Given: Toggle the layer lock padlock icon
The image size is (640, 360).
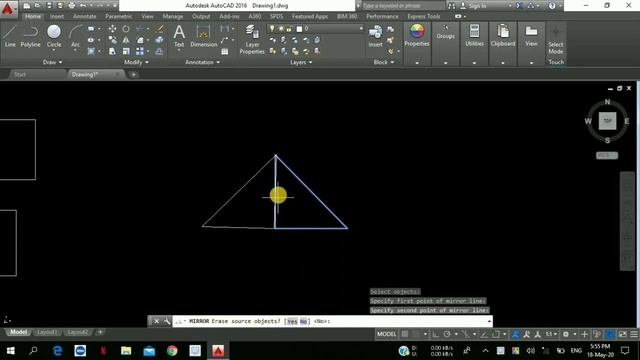Looking at the screenshot, I should pyautogui.click(x=289, y=29).
